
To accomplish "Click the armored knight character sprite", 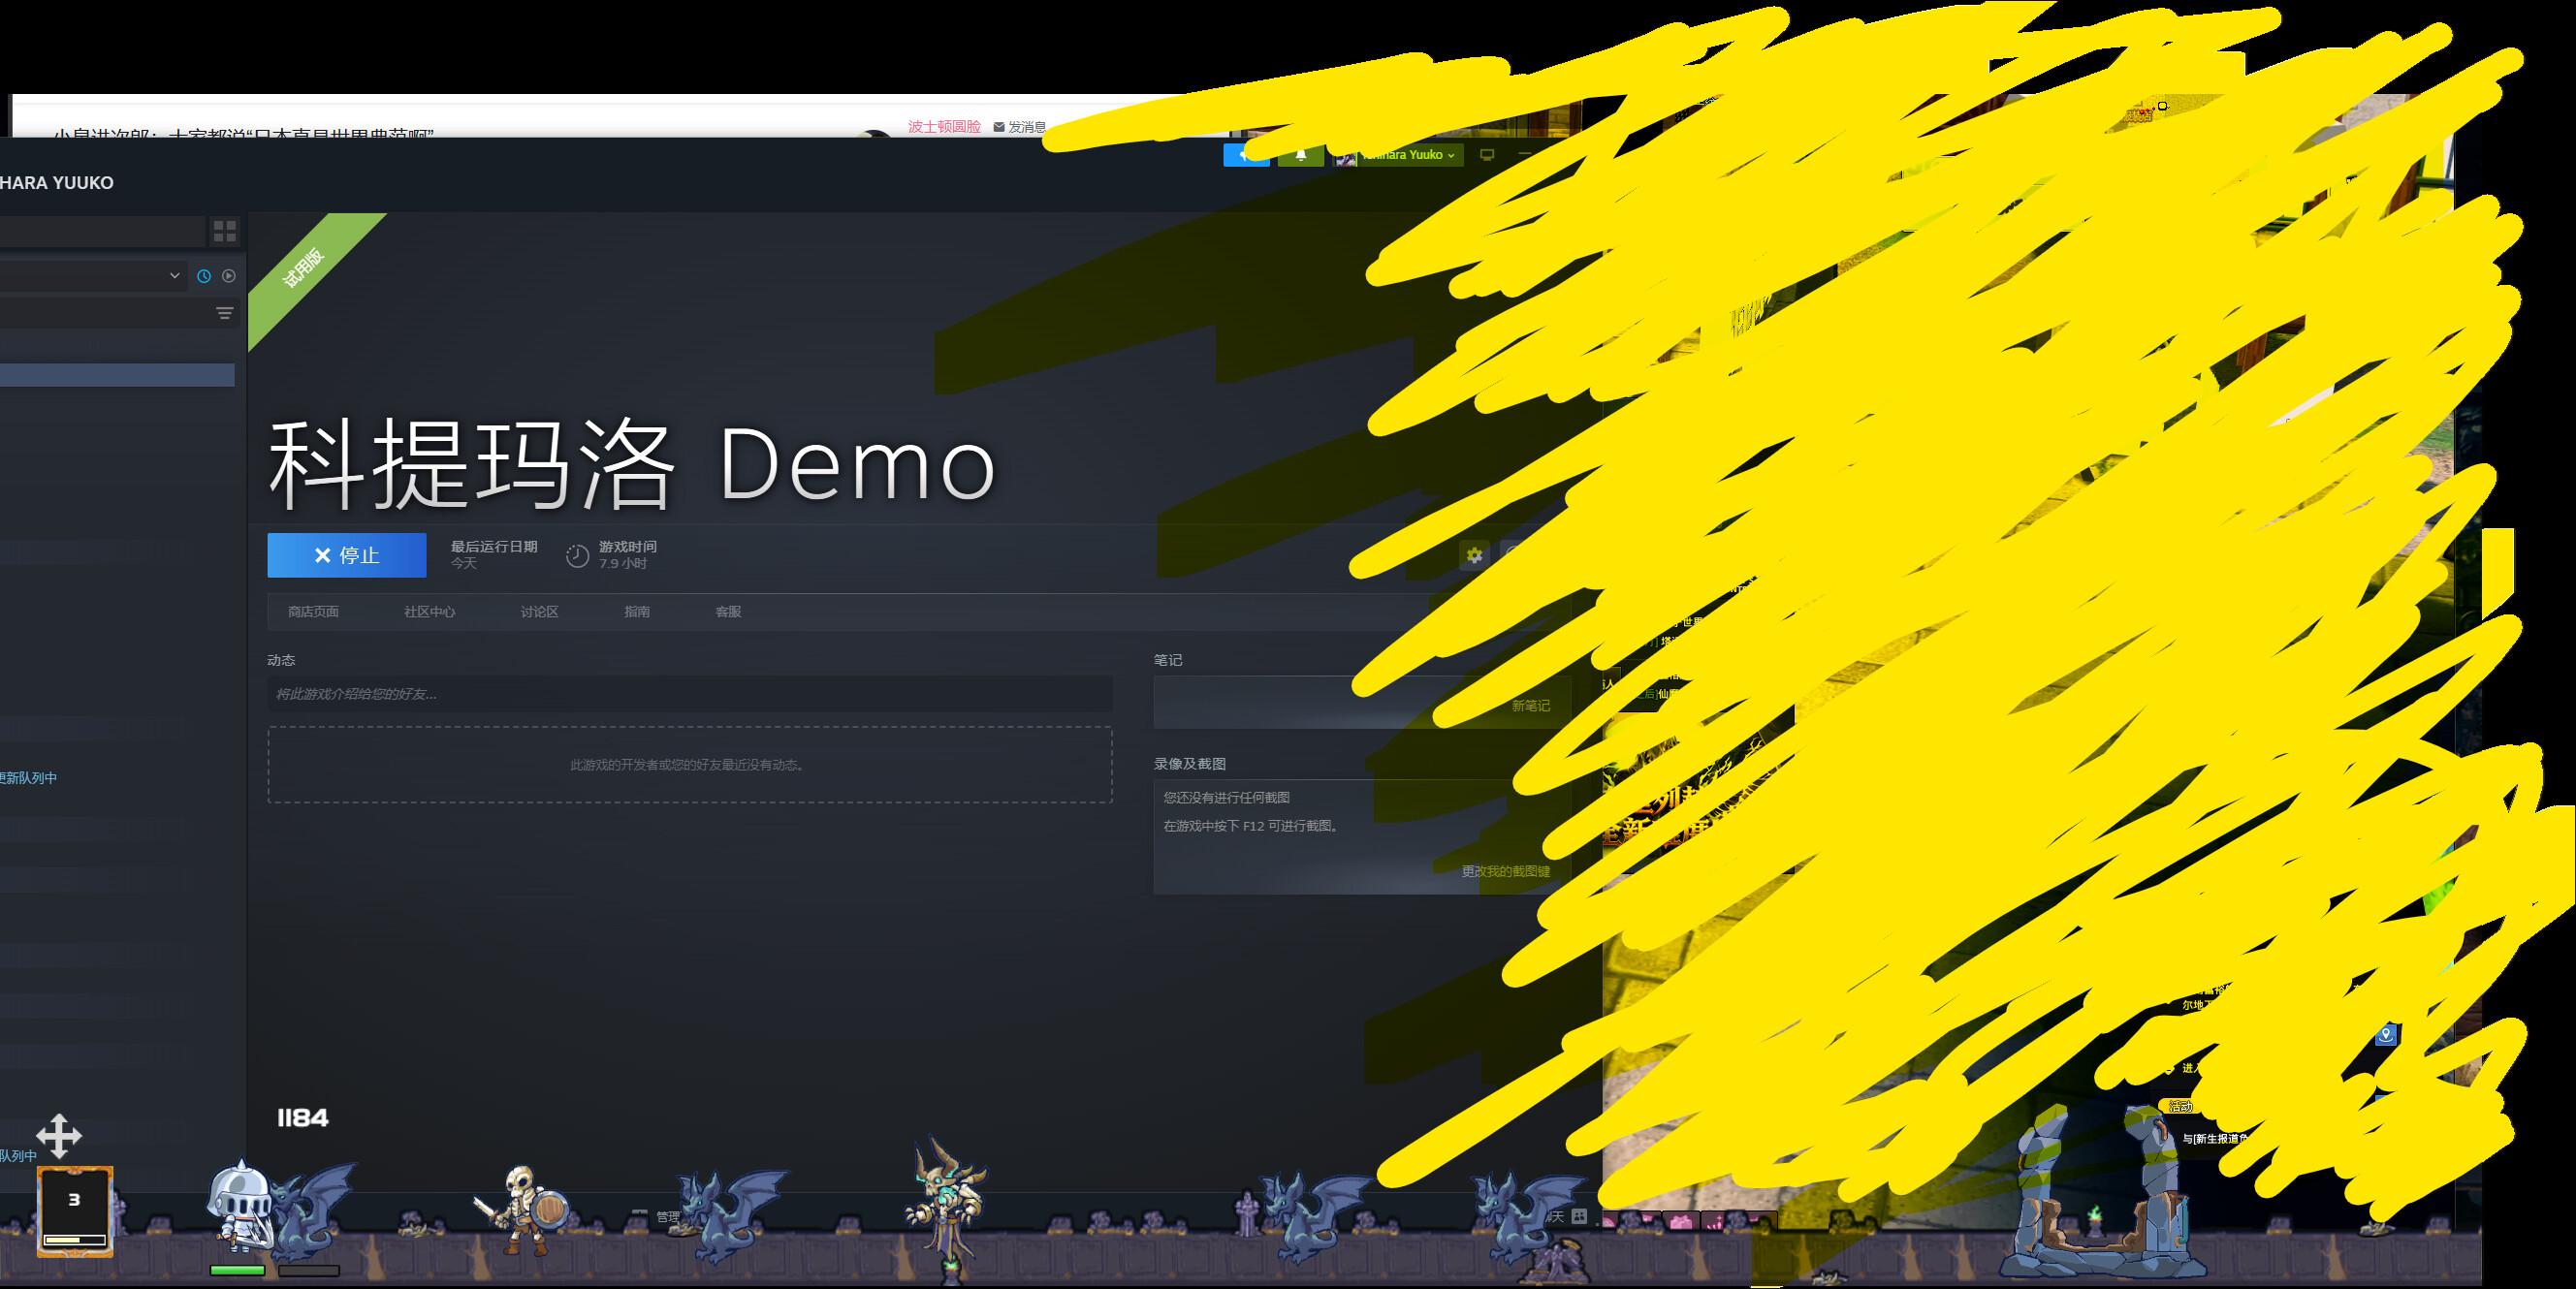I will [x=240, y=1205].
